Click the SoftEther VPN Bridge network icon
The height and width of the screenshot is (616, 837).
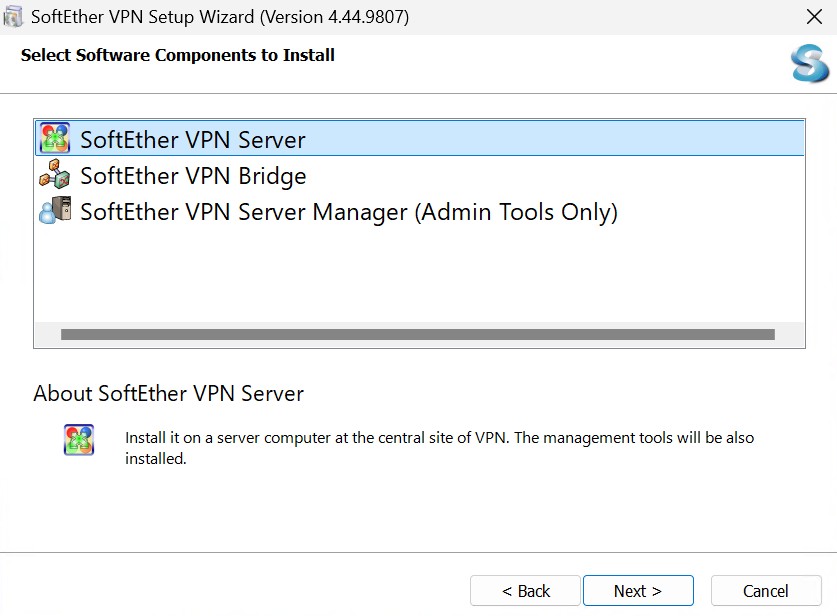(x=54, y=175)
